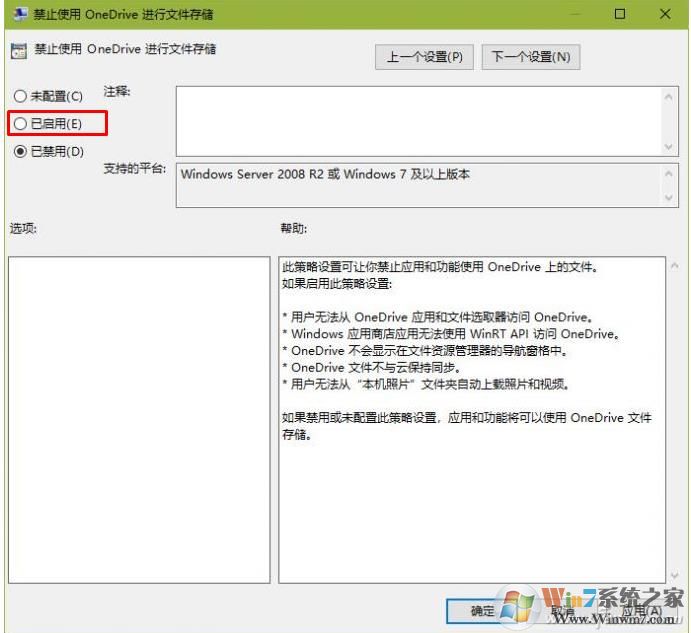Click the supported platform text 'Windows Server 2008 R2'
The width and height of the screenshot is (691, 633).
pyautogui.click(x=252, y=174)
